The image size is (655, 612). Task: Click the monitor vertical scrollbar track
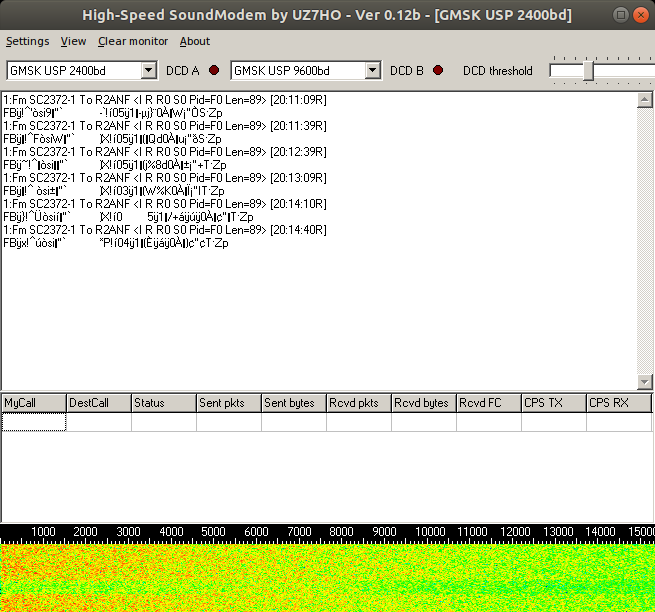(x=645, y=241)
